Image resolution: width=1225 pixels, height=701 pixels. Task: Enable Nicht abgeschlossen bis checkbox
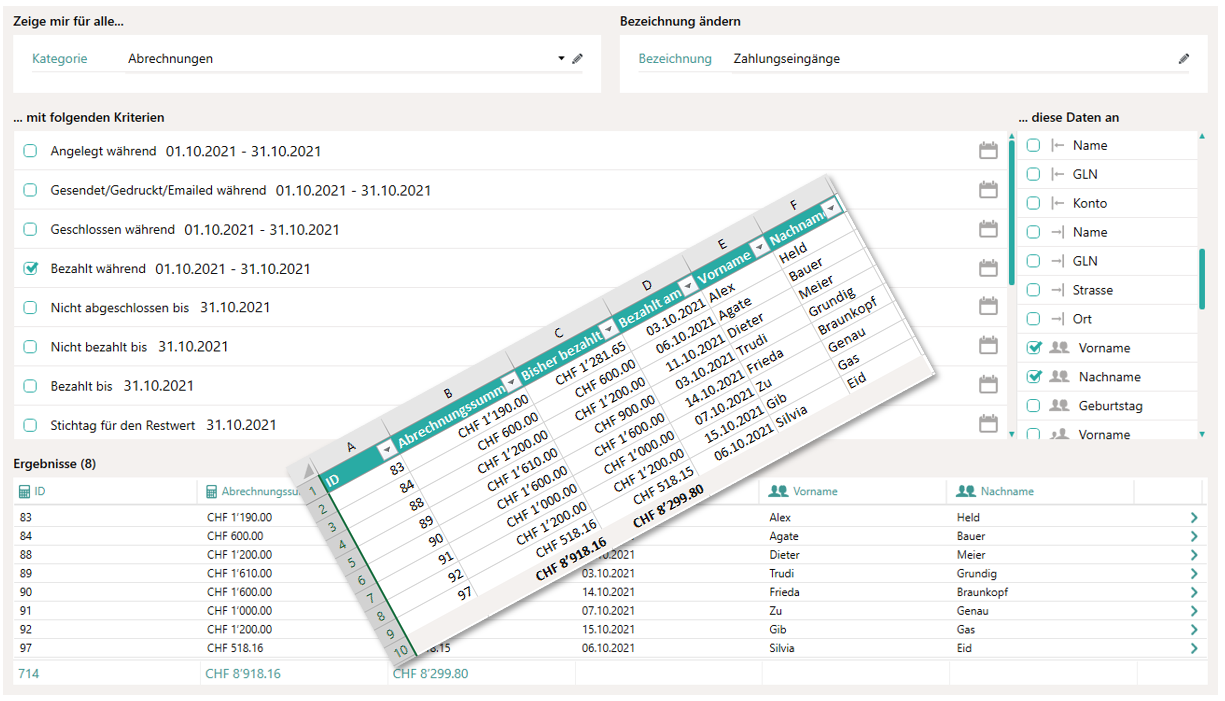click(30, 307)
